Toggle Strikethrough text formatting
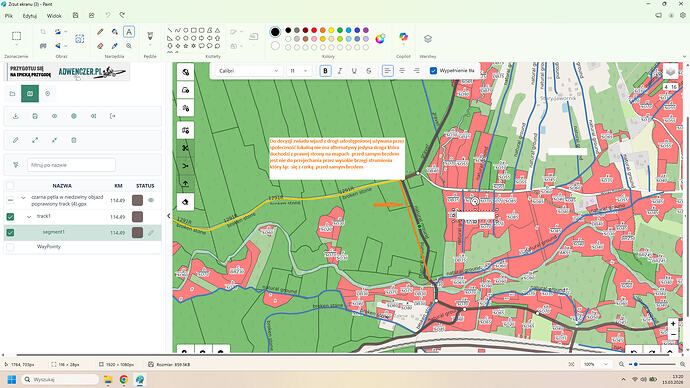 [x=369, y=71]
